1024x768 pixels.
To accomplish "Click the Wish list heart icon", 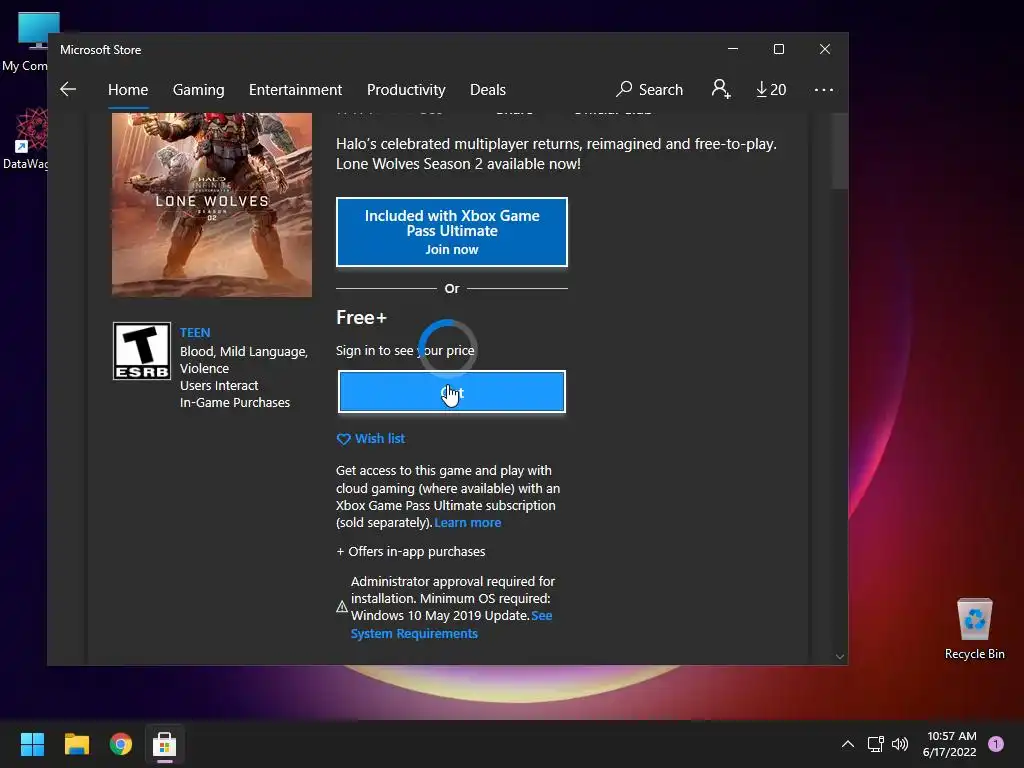I will [344, 440].
